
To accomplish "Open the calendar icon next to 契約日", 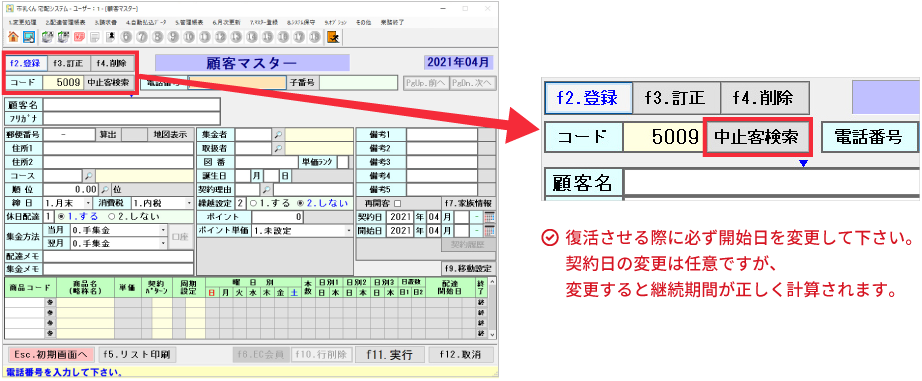I will pos(490,216).
